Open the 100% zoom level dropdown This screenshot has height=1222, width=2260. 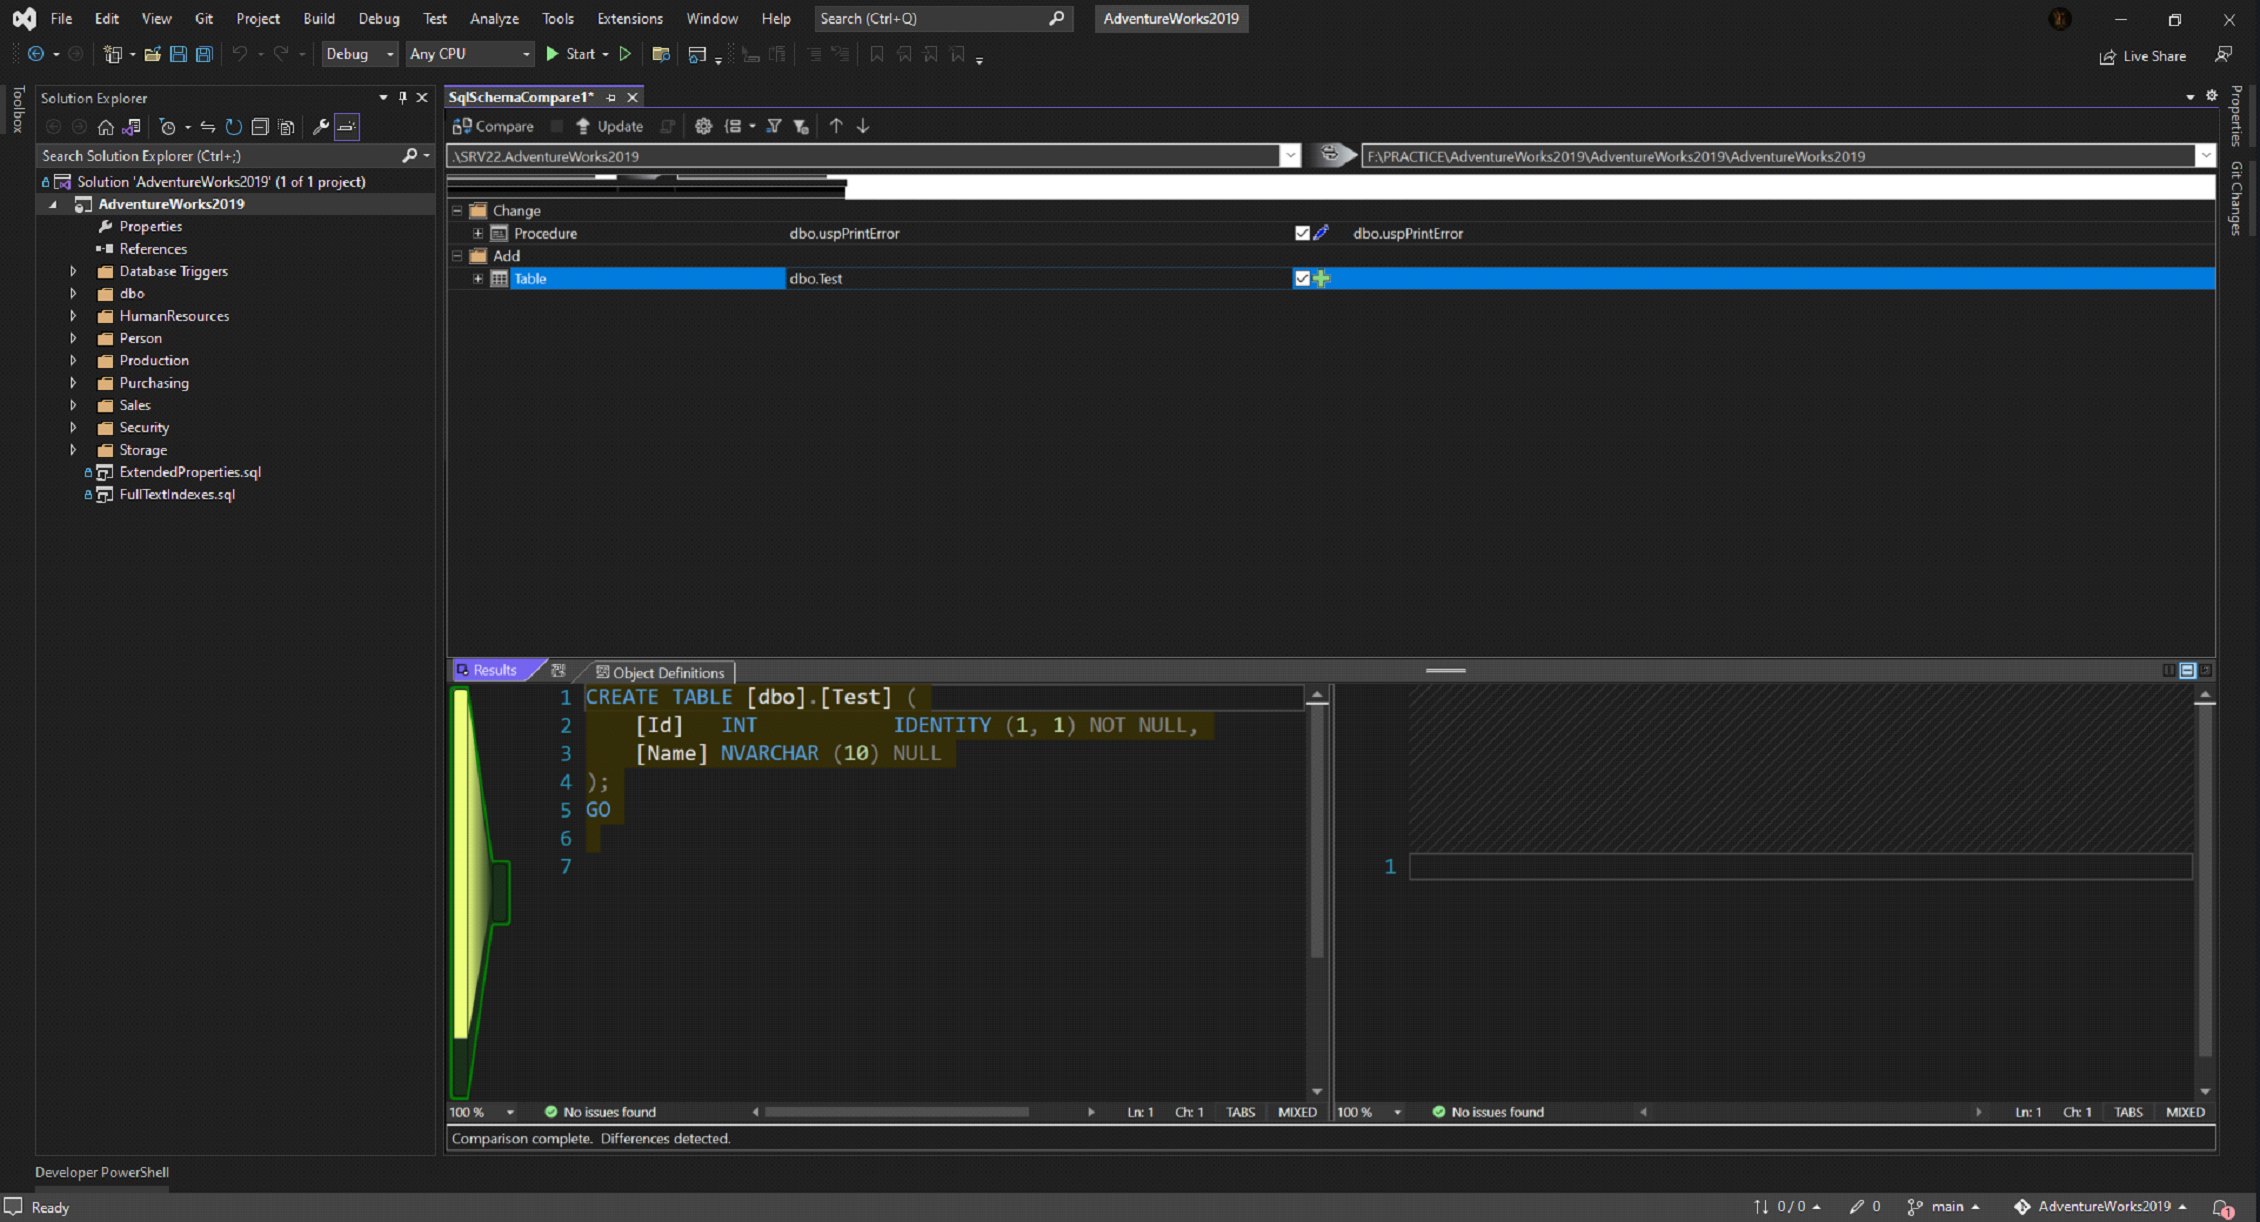482,1112
